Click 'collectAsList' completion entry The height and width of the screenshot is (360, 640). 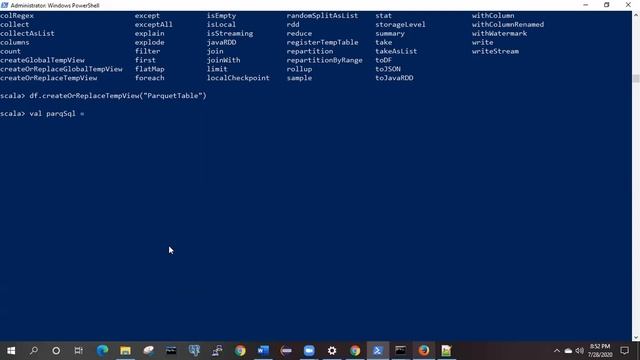click(27, 33)
